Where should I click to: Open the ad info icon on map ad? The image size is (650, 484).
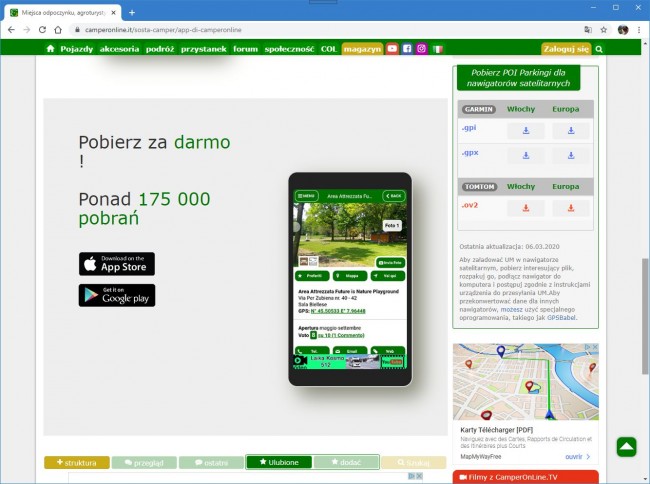click(588, 347)
